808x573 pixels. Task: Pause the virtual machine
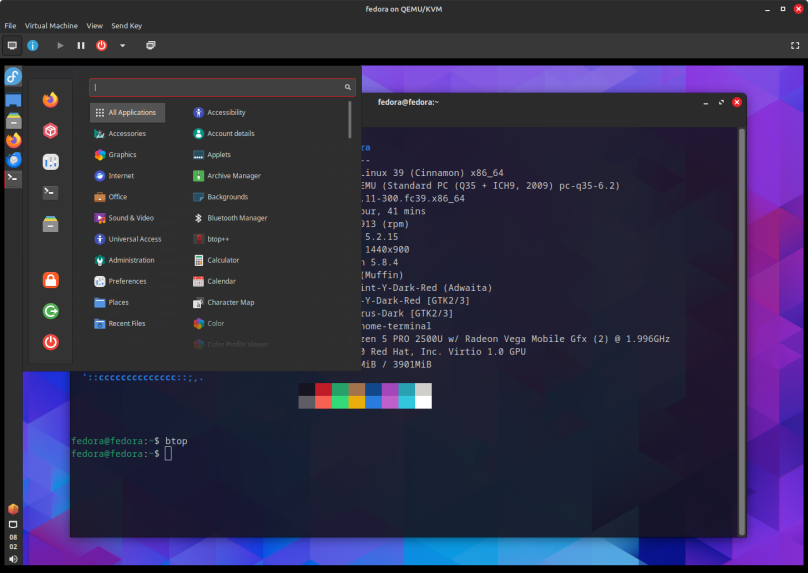coord(81,45)
